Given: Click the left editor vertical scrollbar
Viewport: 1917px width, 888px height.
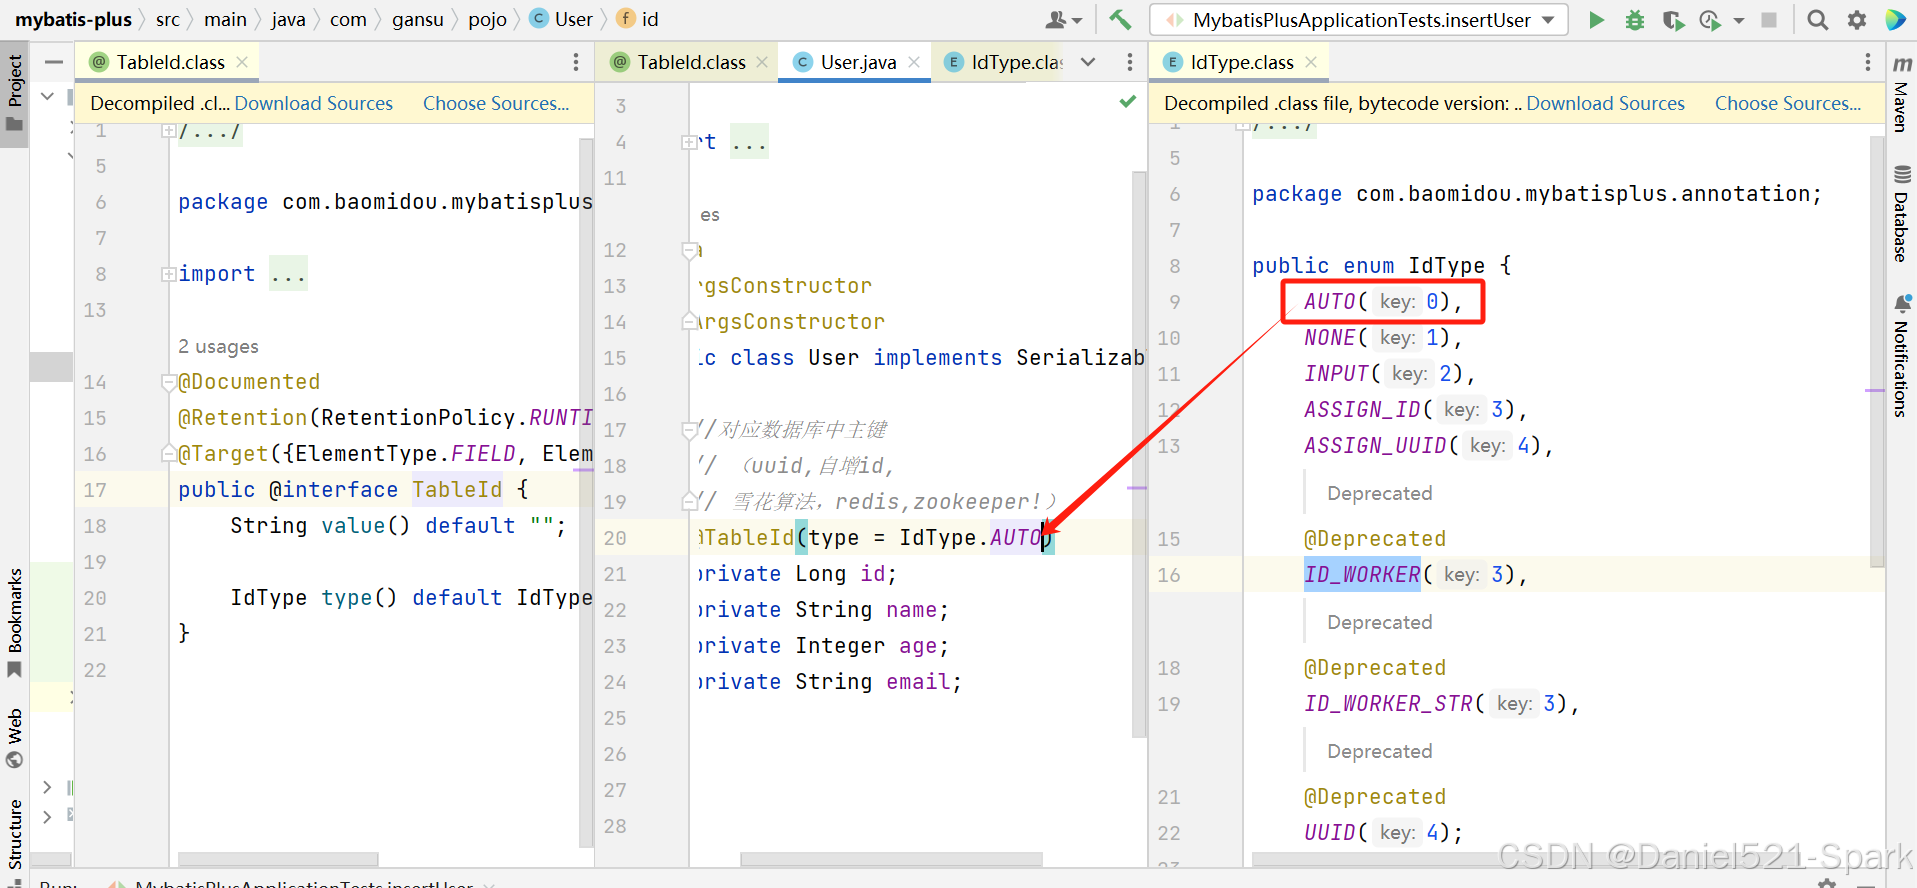Looking at the screenshot, I should (586, 492).
